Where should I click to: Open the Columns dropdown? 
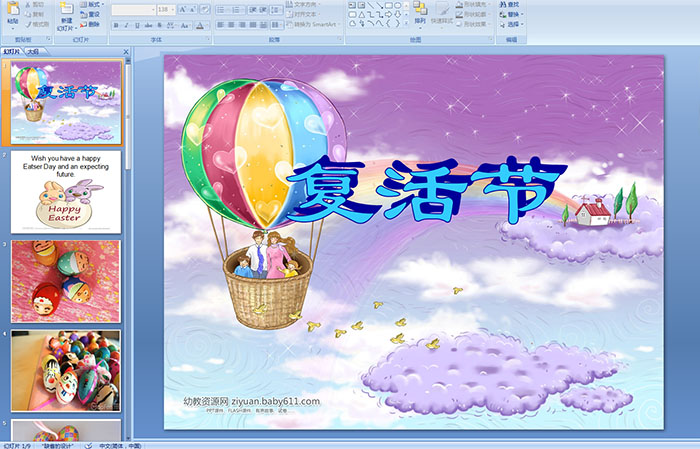277,25
